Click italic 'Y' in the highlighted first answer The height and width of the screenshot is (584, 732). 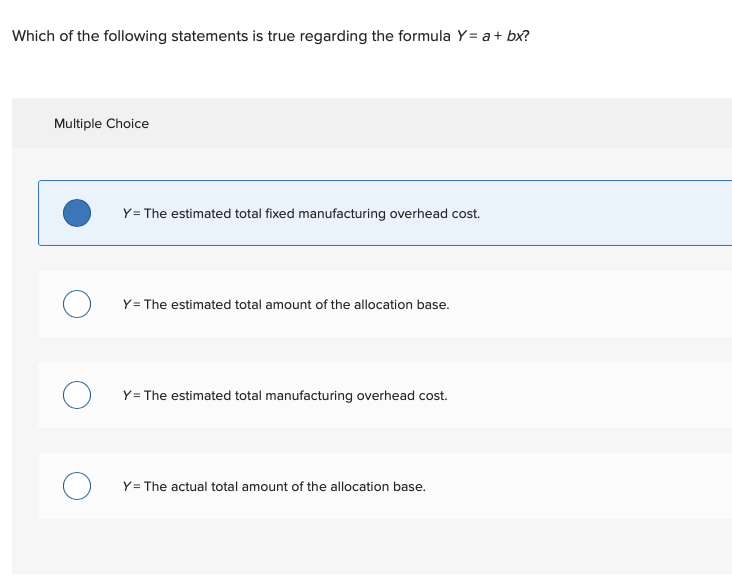126,214
